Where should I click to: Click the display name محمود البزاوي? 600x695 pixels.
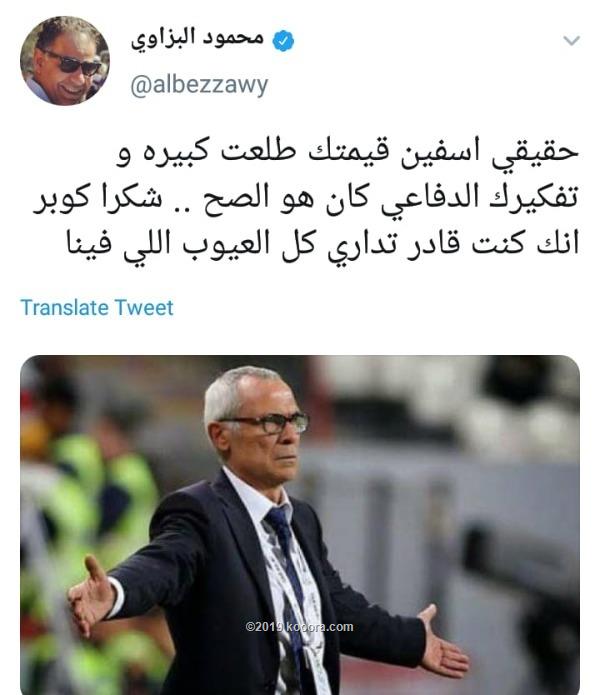(197, 39)
